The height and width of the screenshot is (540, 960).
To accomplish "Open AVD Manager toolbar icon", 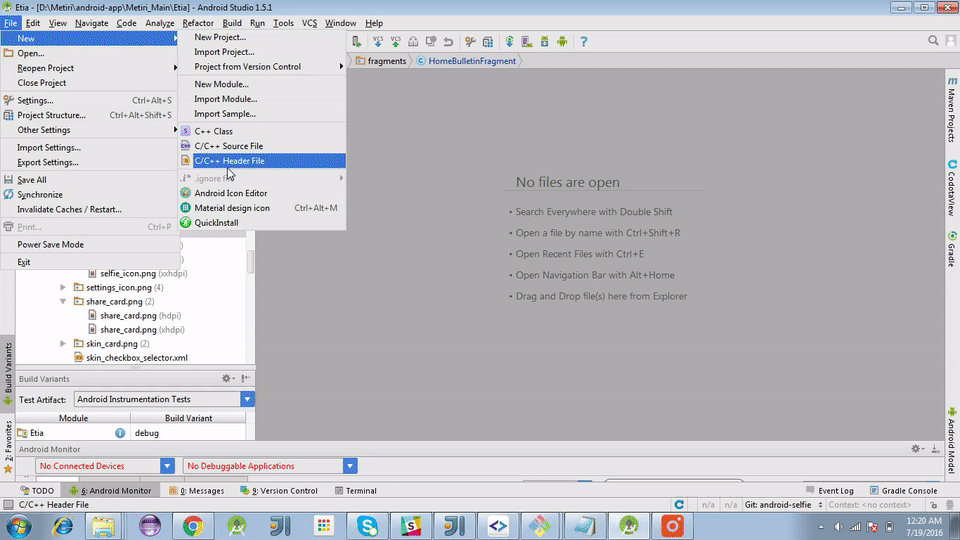I will click(527, 42).
